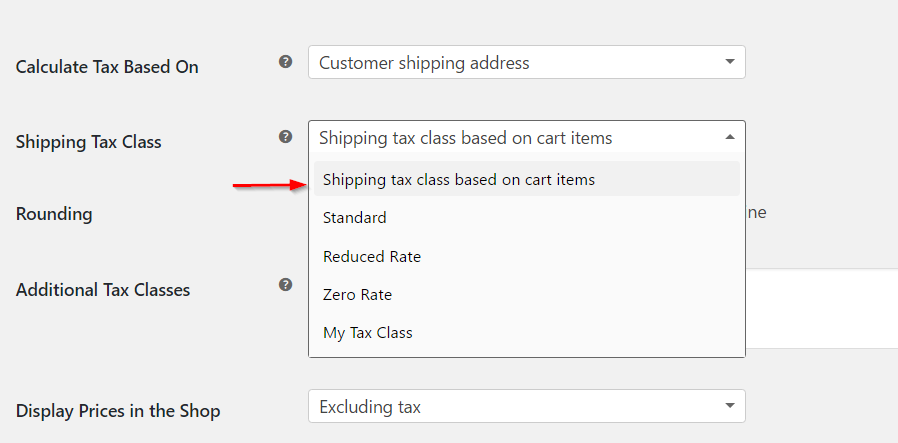Pick the Zero Rate option
The width and height of the screenshot is (898, 443).
click(526, 295)
